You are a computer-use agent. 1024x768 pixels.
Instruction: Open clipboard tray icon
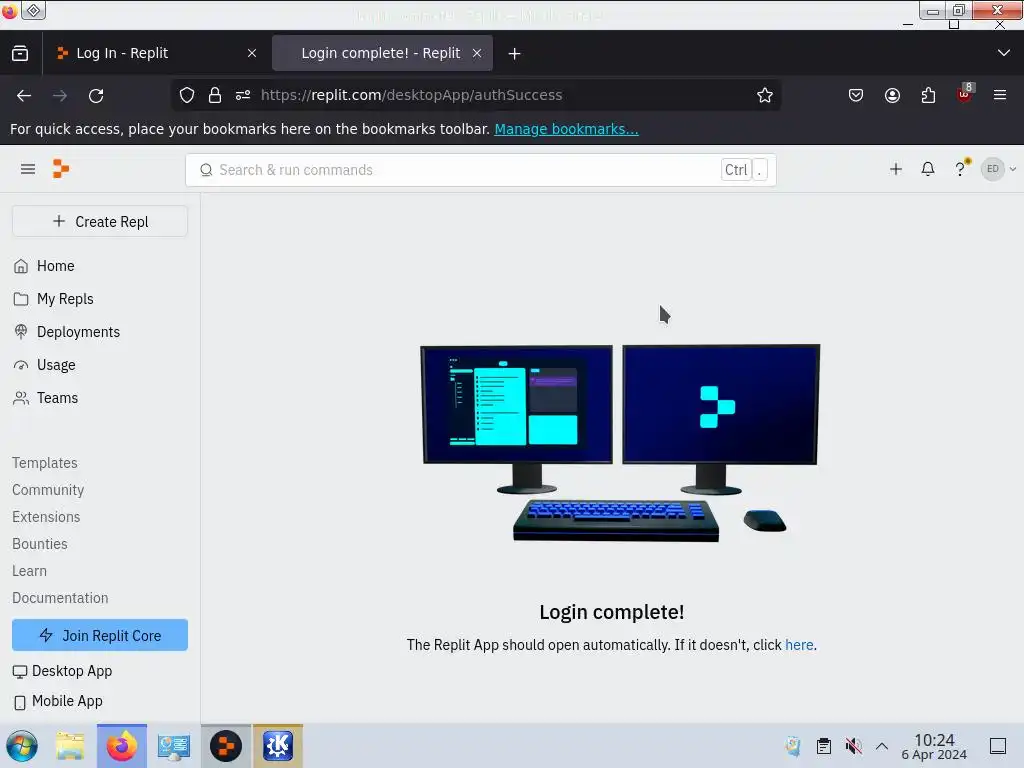point(824,746)
